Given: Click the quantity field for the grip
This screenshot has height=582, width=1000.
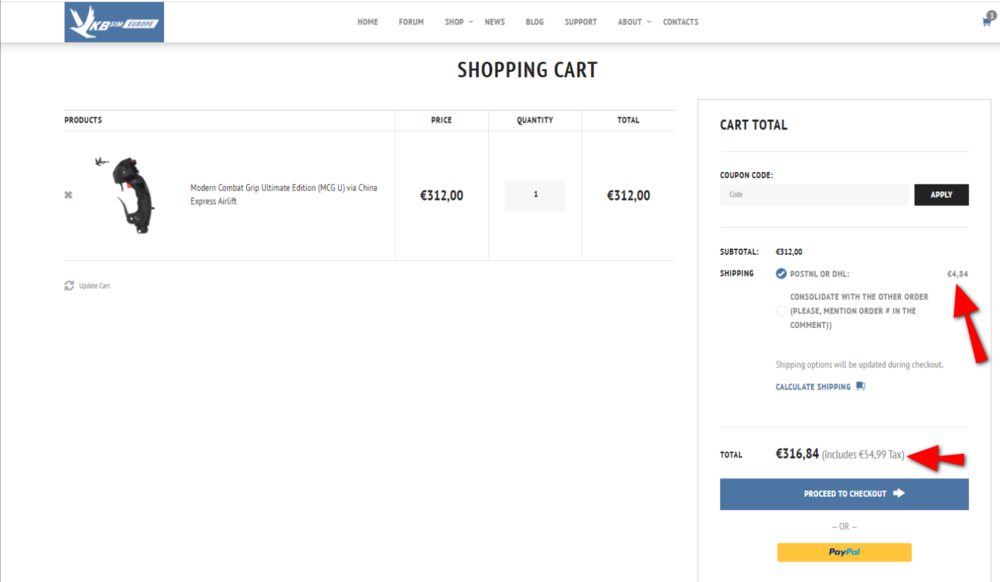Looking at the screenshot, I should pyautogui.click(x=535, y=195).
